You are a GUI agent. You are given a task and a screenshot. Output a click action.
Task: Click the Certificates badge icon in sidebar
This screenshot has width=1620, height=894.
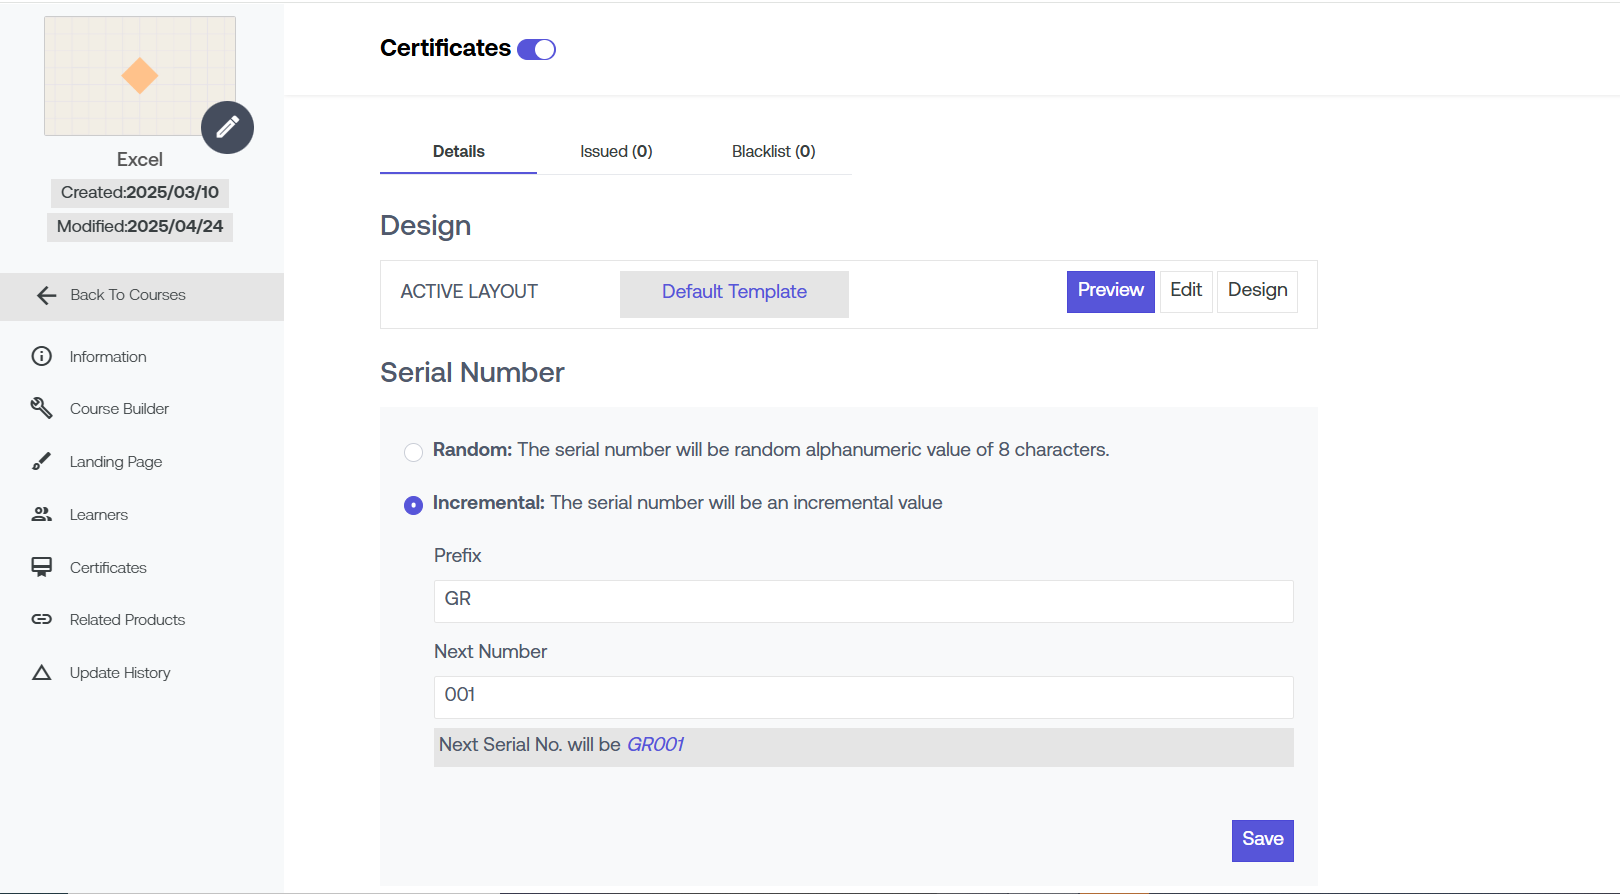(x=41, y=567)
